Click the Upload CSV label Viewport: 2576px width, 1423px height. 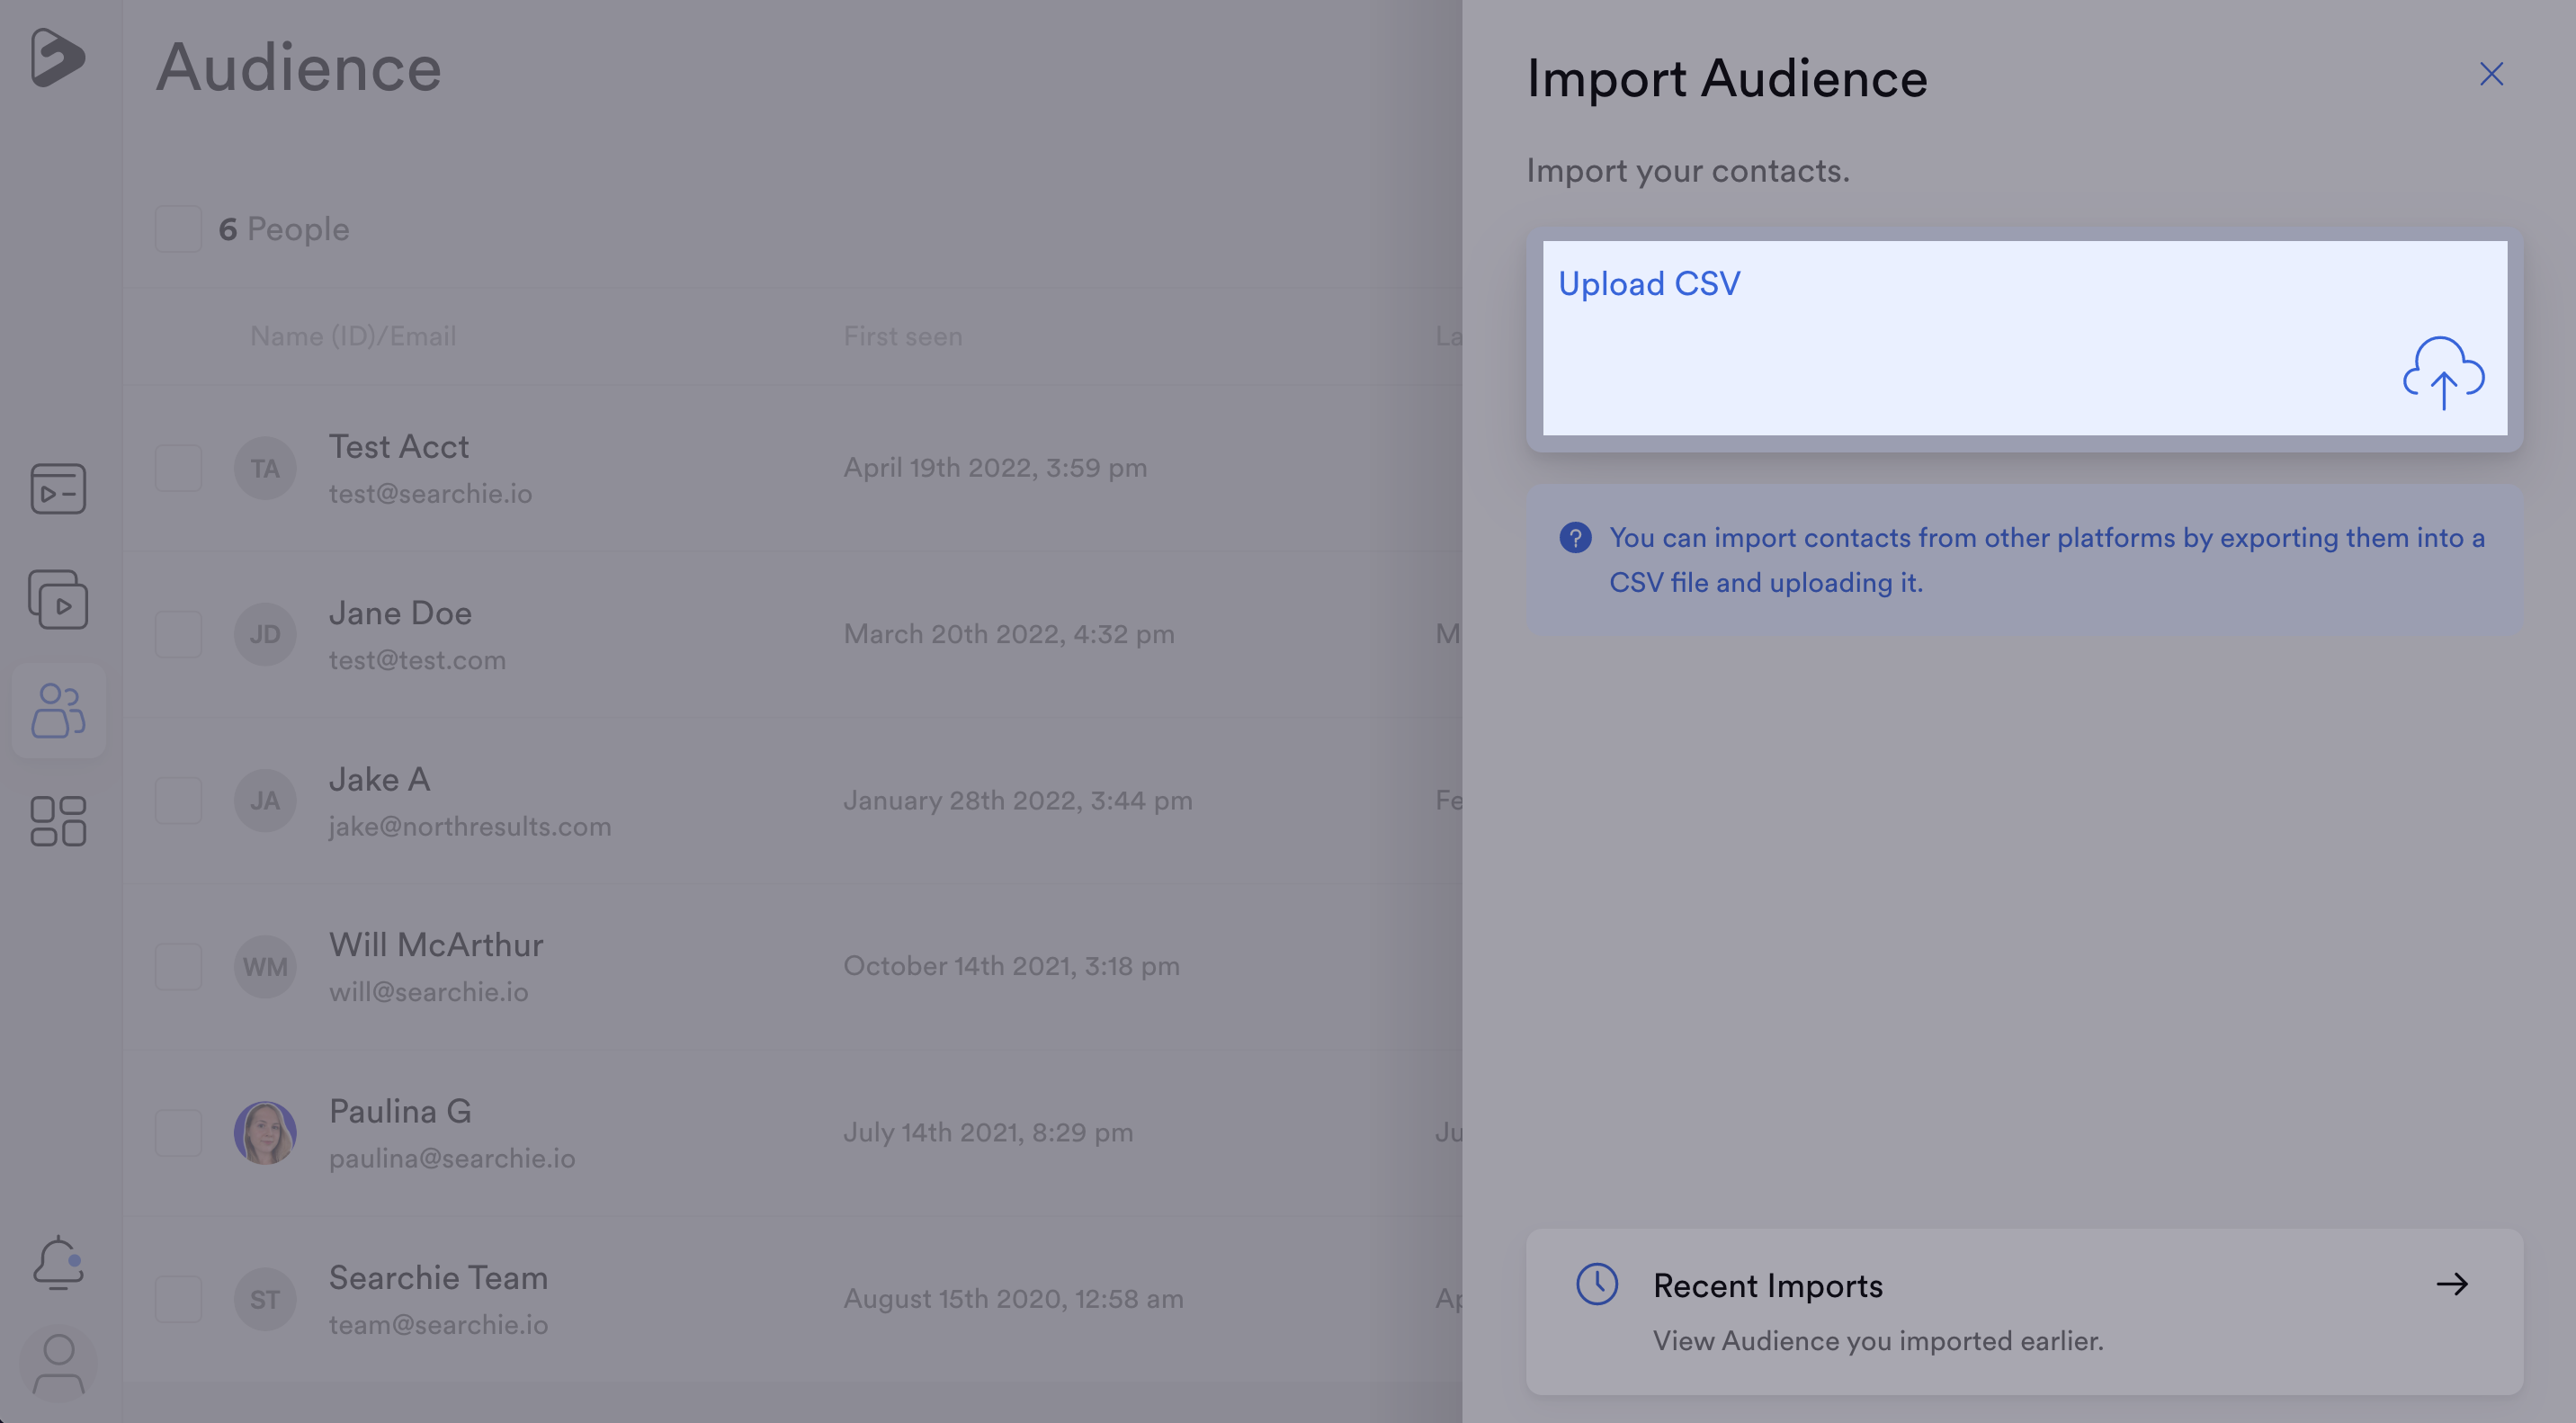pos(1649,284)
